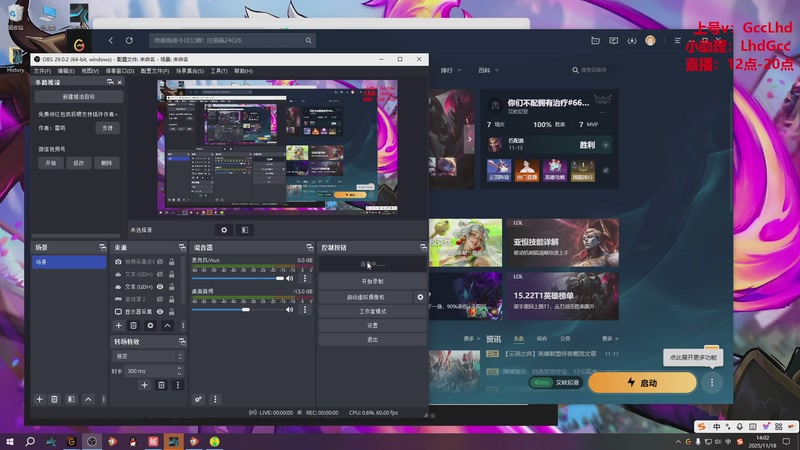Pop out the Audio Mixer dock

309,247
